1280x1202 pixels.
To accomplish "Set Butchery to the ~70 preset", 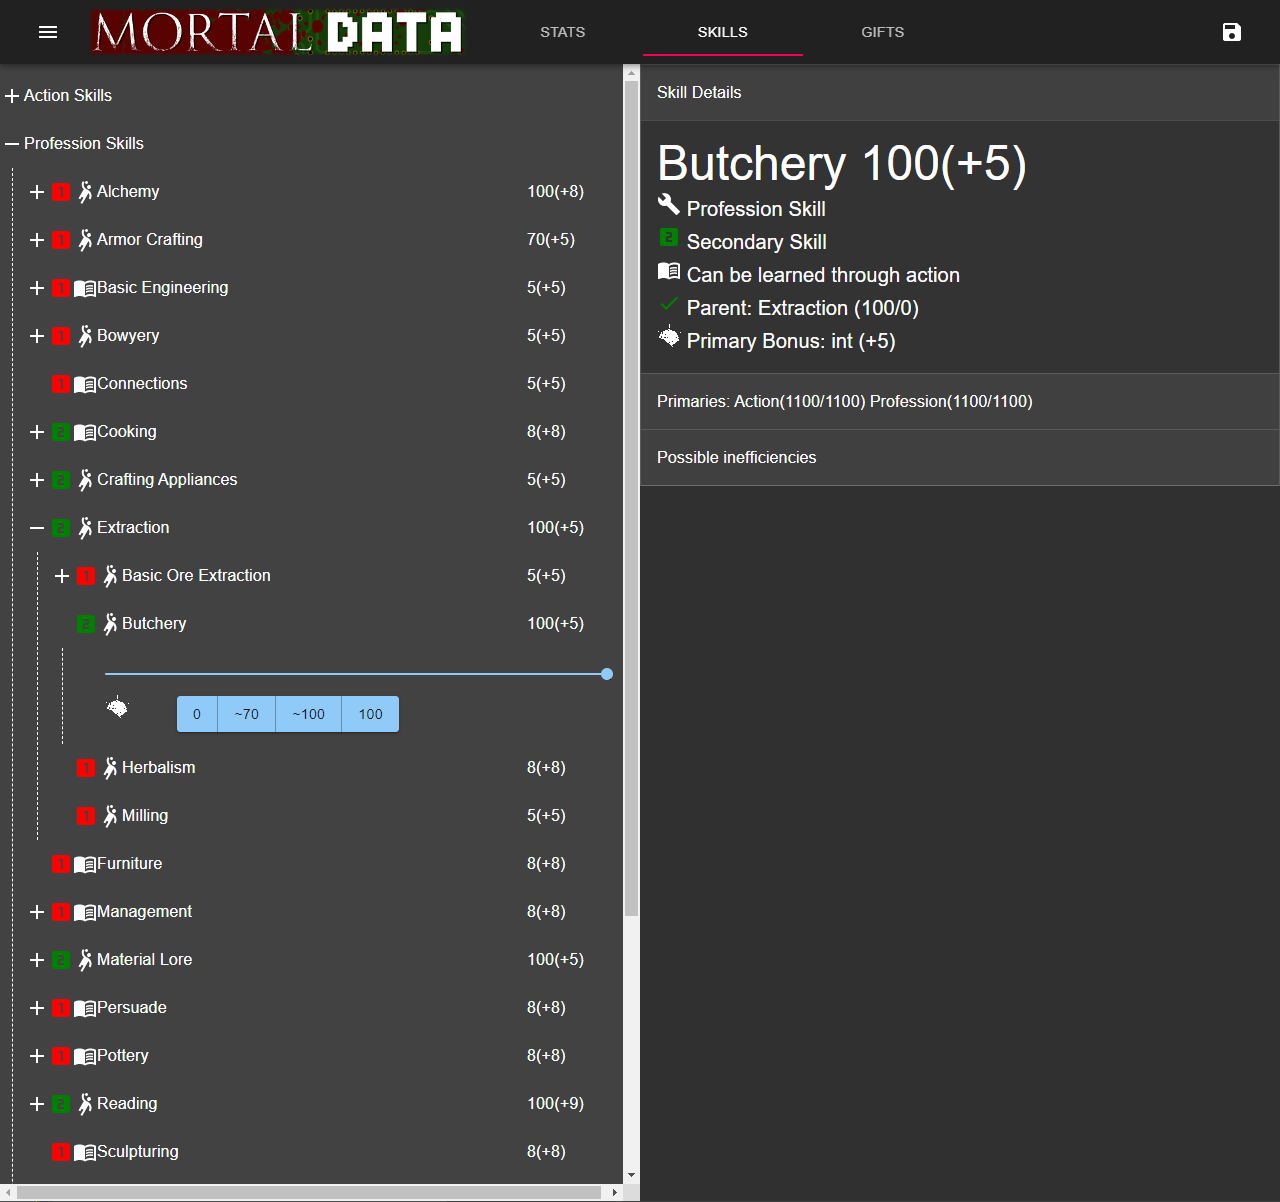I will point(246,714).
